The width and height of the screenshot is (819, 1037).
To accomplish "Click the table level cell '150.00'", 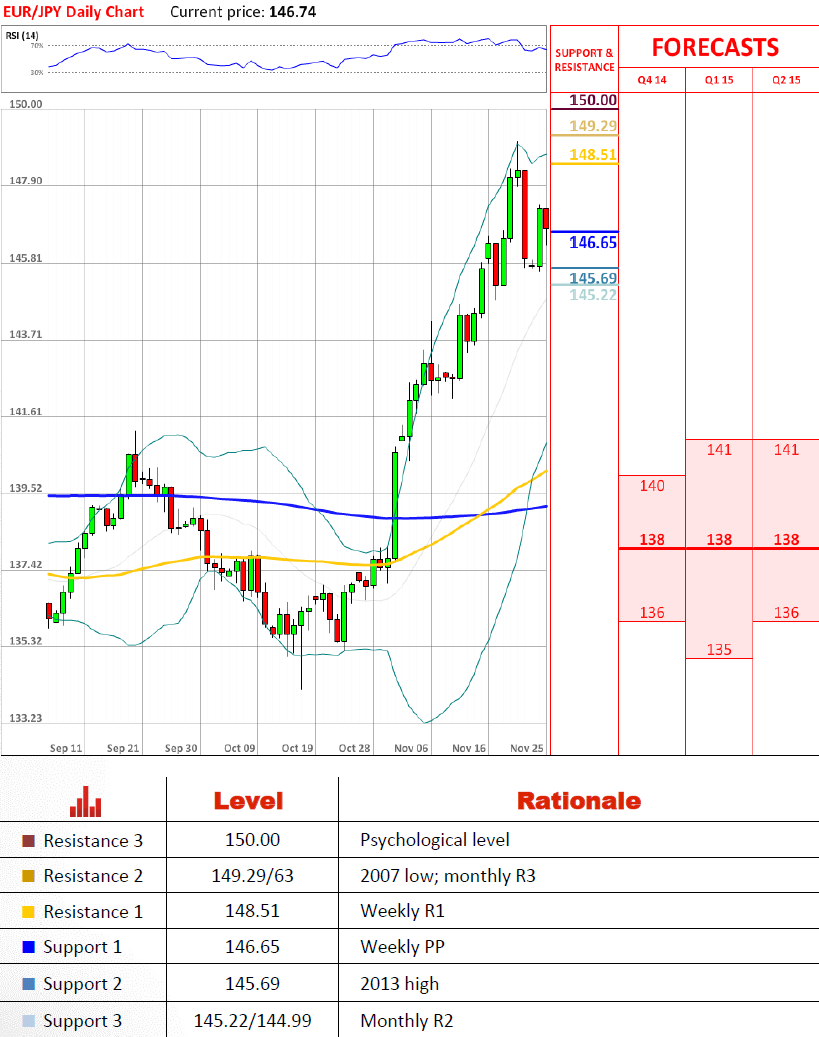I will pyautogui.click(x=252, y=840).
